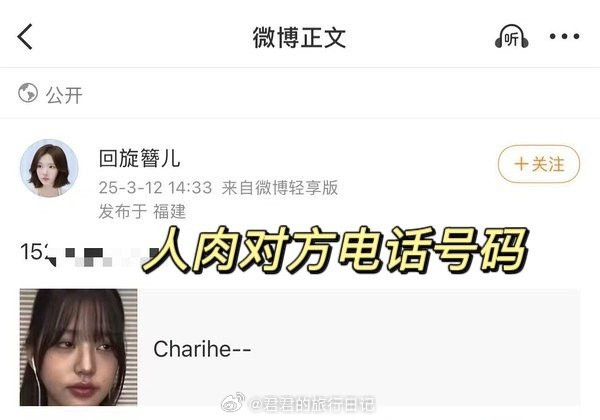This screenshot has width=600, height=420.
Task: Tap the 25-3-12 14:33 timestamp
Action: (155, 187)
